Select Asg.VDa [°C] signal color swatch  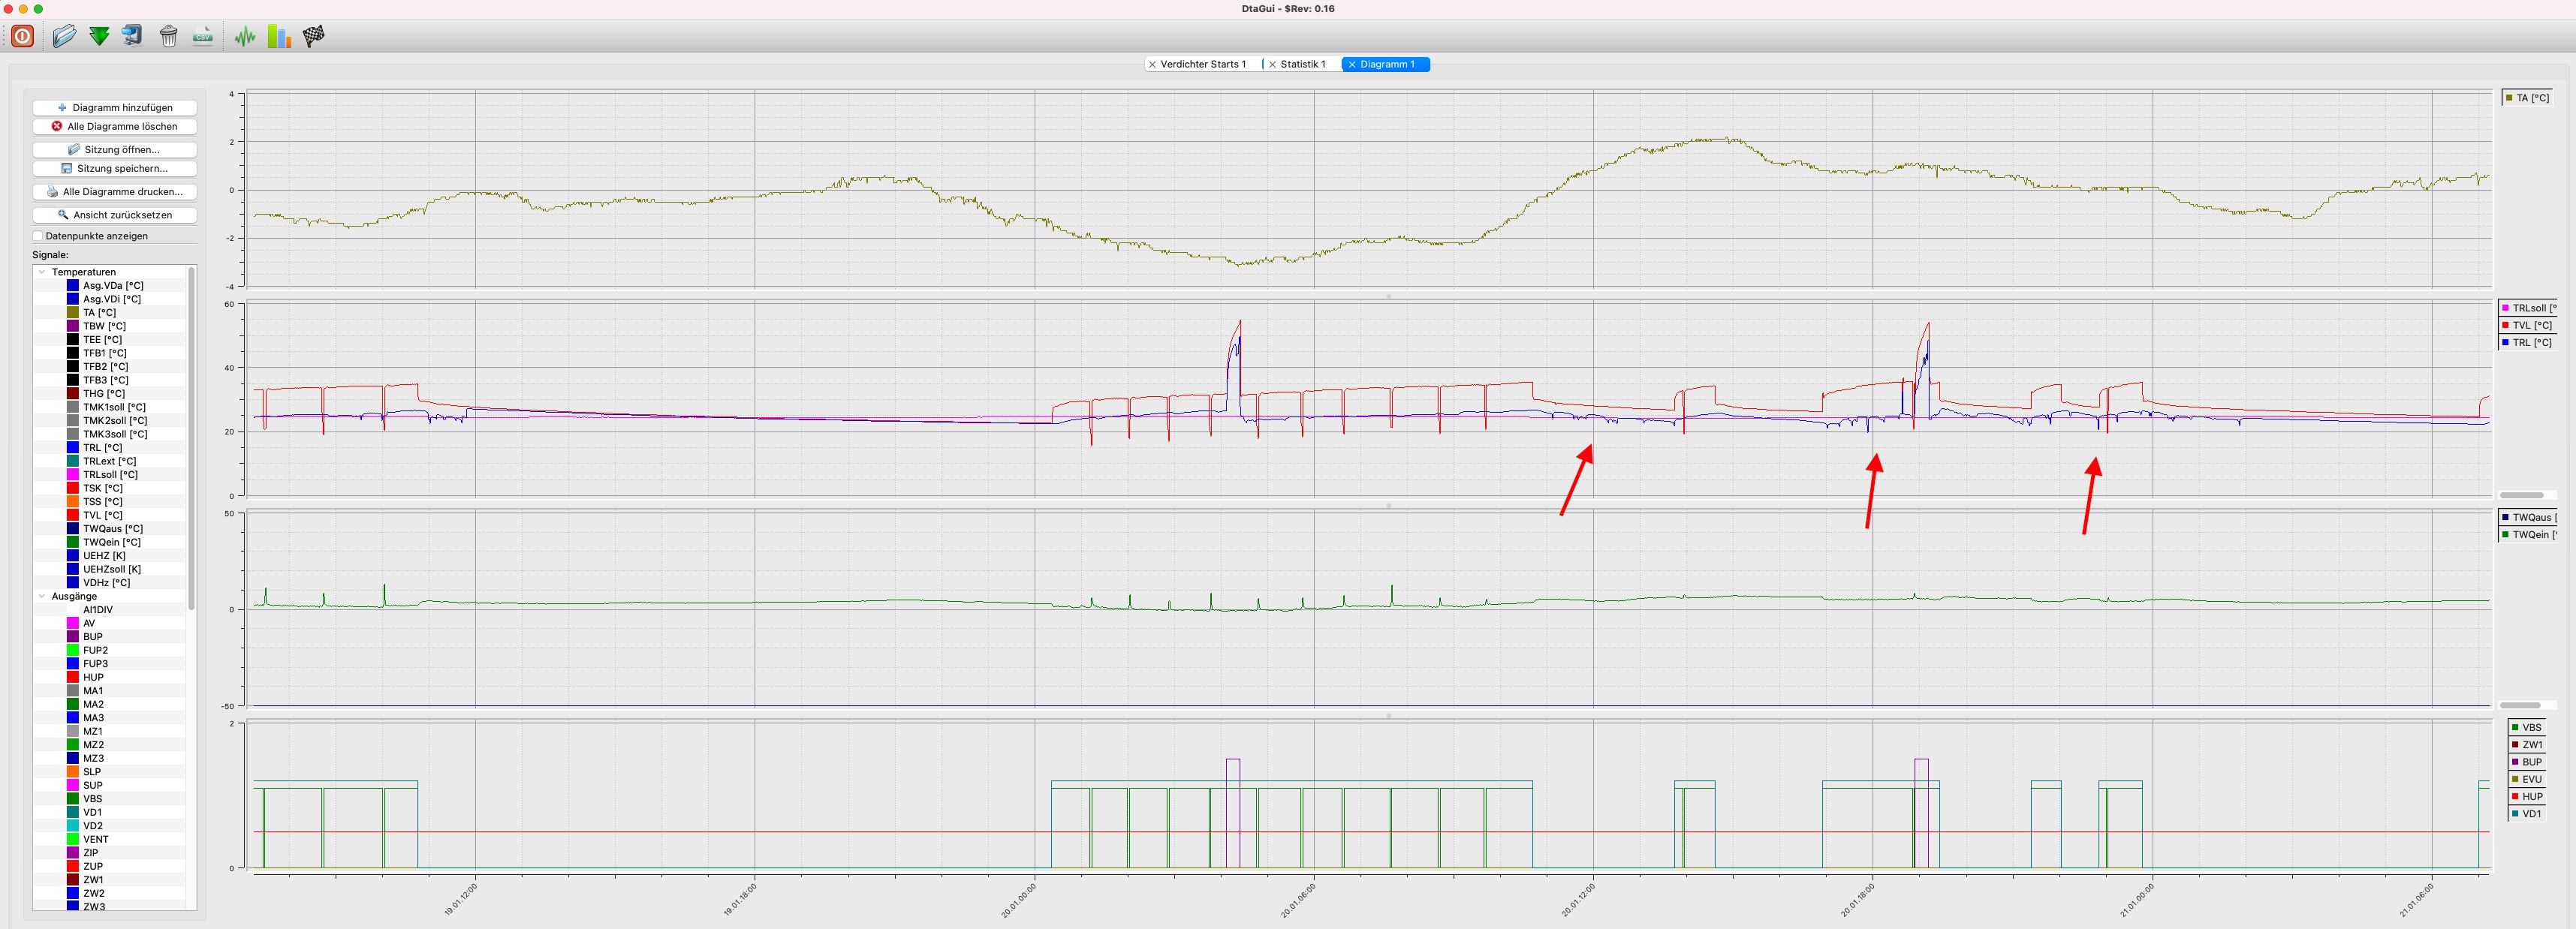(x=73, y=285)
